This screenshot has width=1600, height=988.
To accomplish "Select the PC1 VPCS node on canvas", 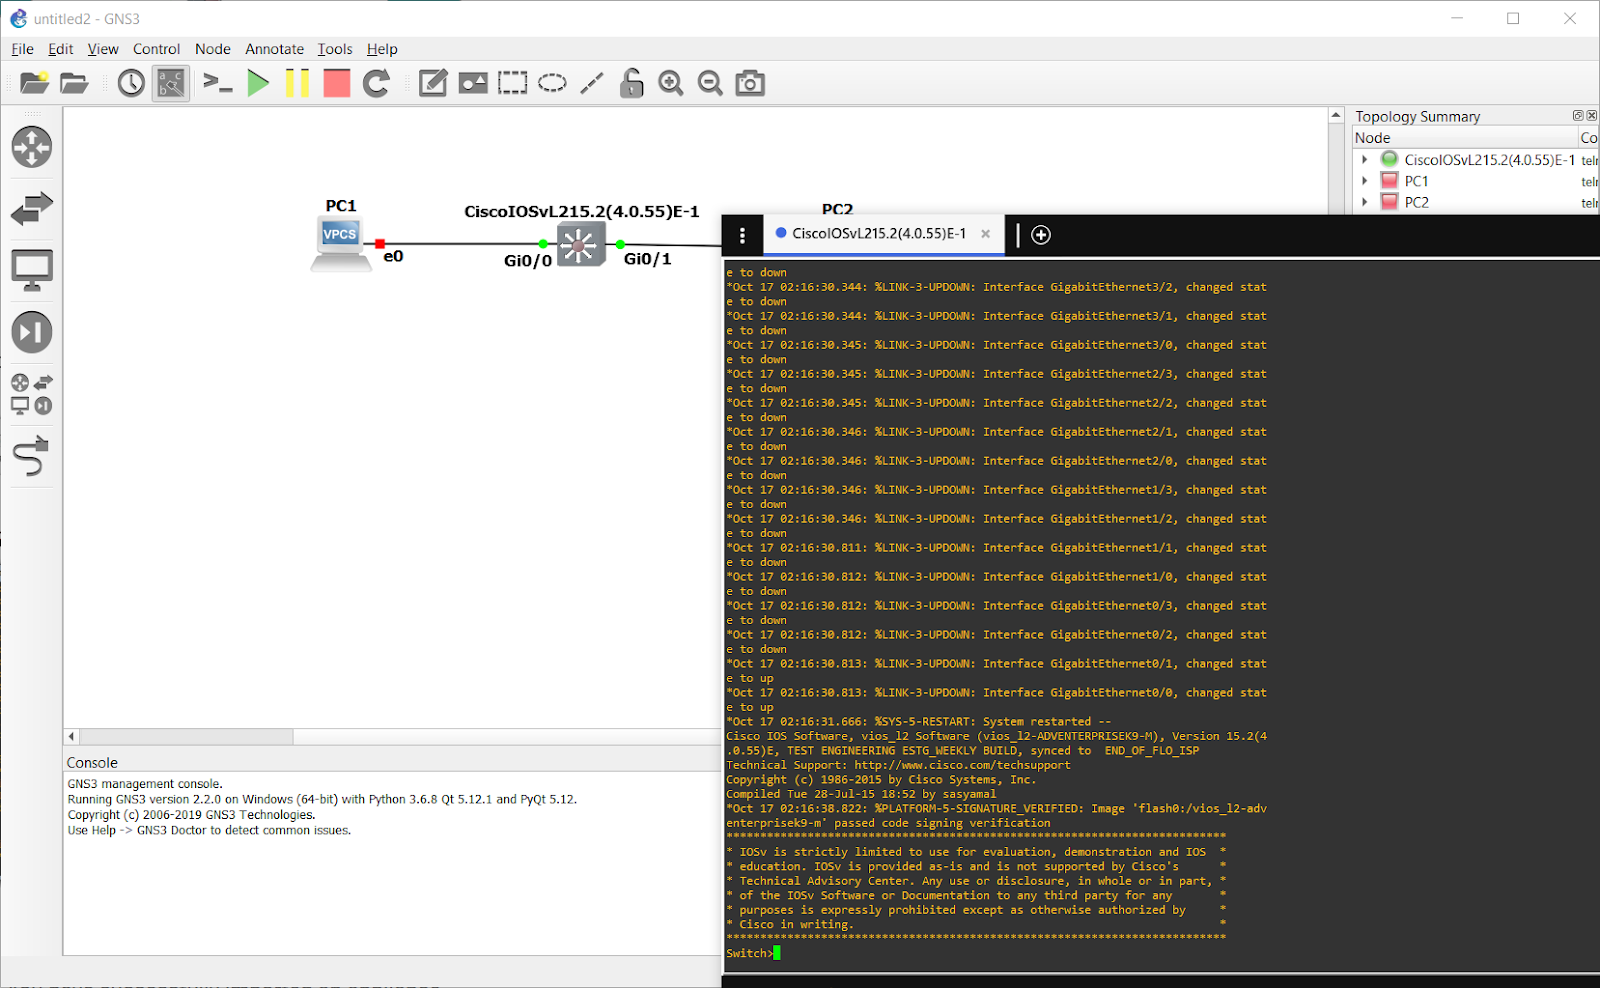I will (340, 244).
